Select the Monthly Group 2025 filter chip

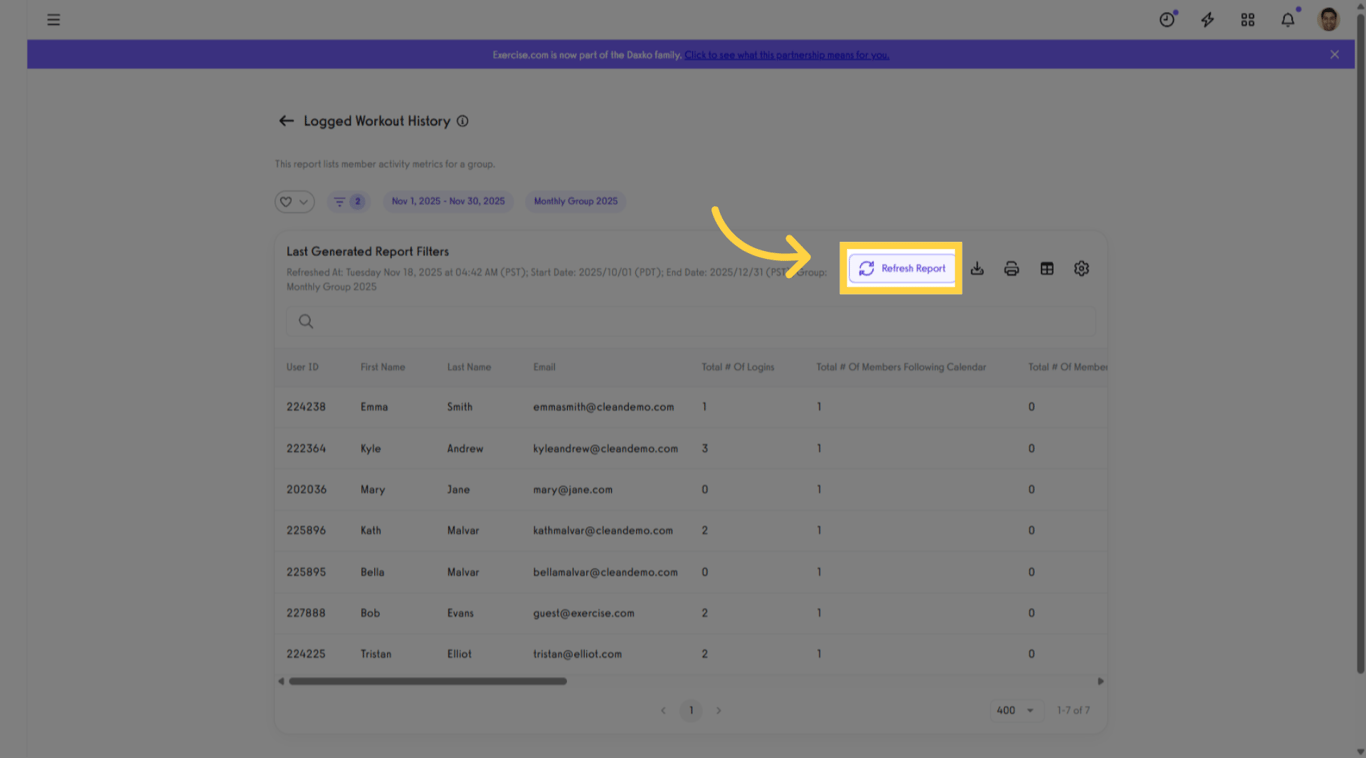click(x=575, y=202)
